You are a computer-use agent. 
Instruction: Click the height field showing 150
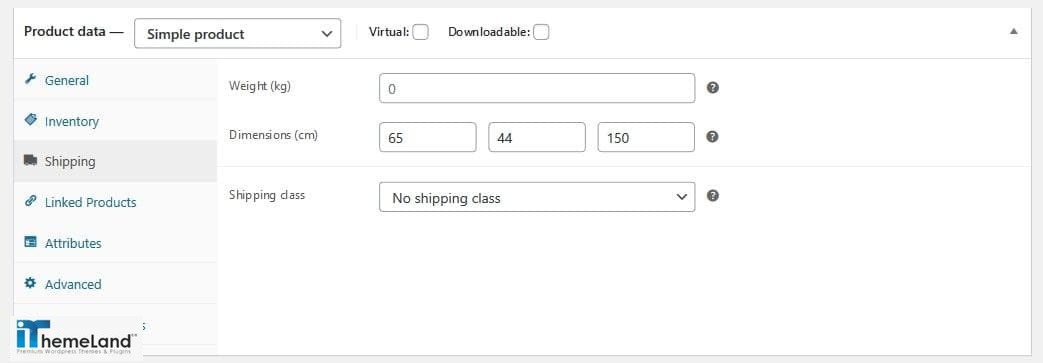(x=646, y=137)
